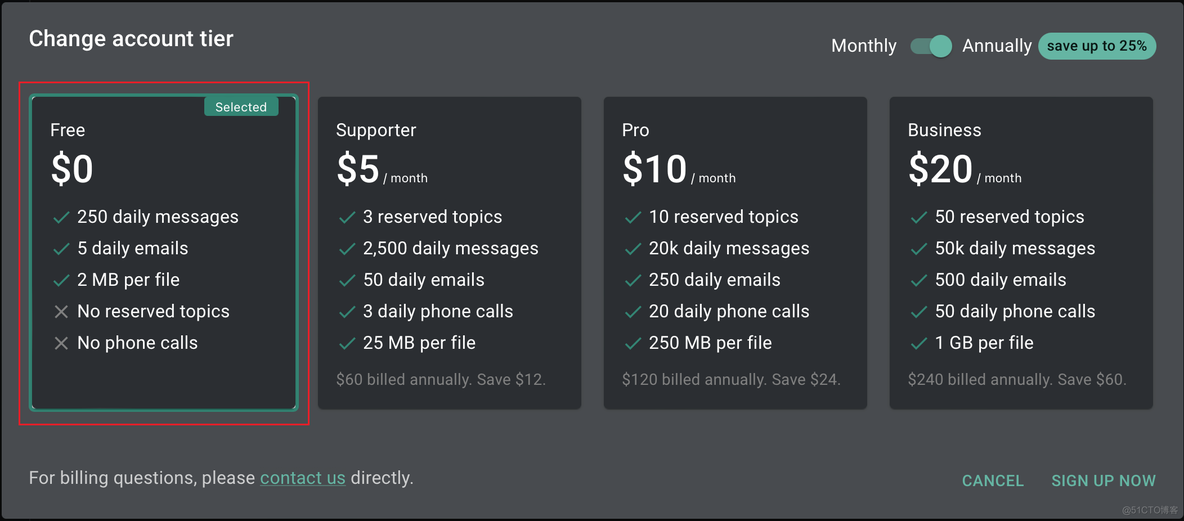This screenshot has height=521, width=1184.
Task: Click checkmark icon beside 20k daily messages
Action: (x=633, y=249)
